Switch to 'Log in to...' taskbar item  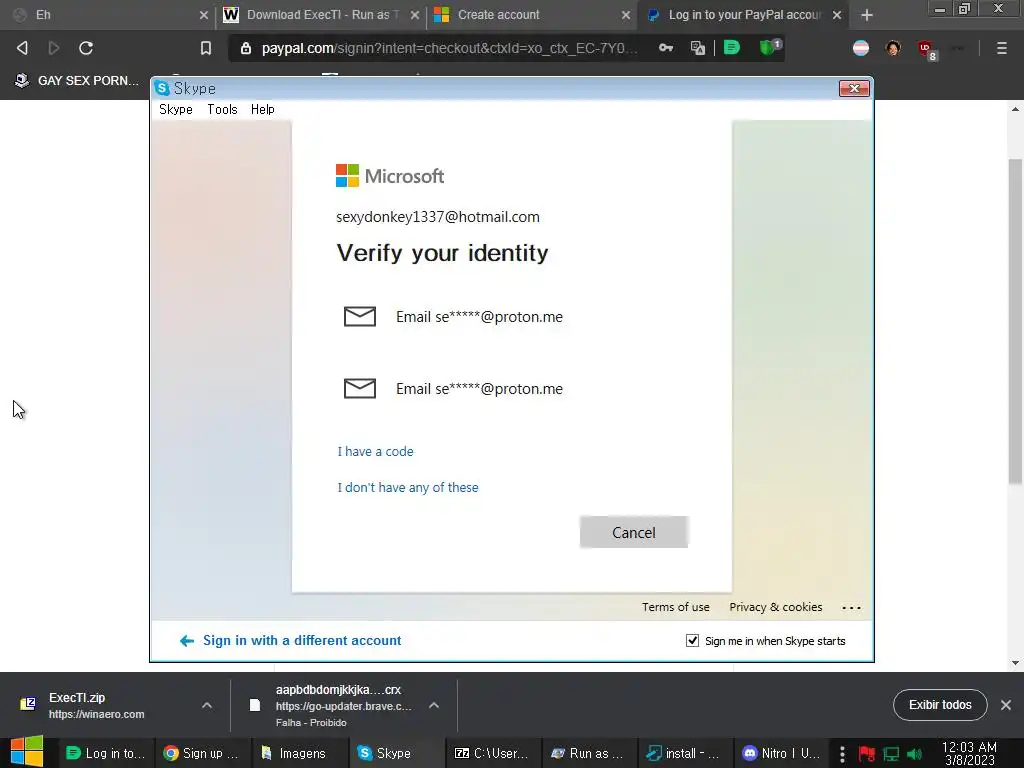(106, 754)
